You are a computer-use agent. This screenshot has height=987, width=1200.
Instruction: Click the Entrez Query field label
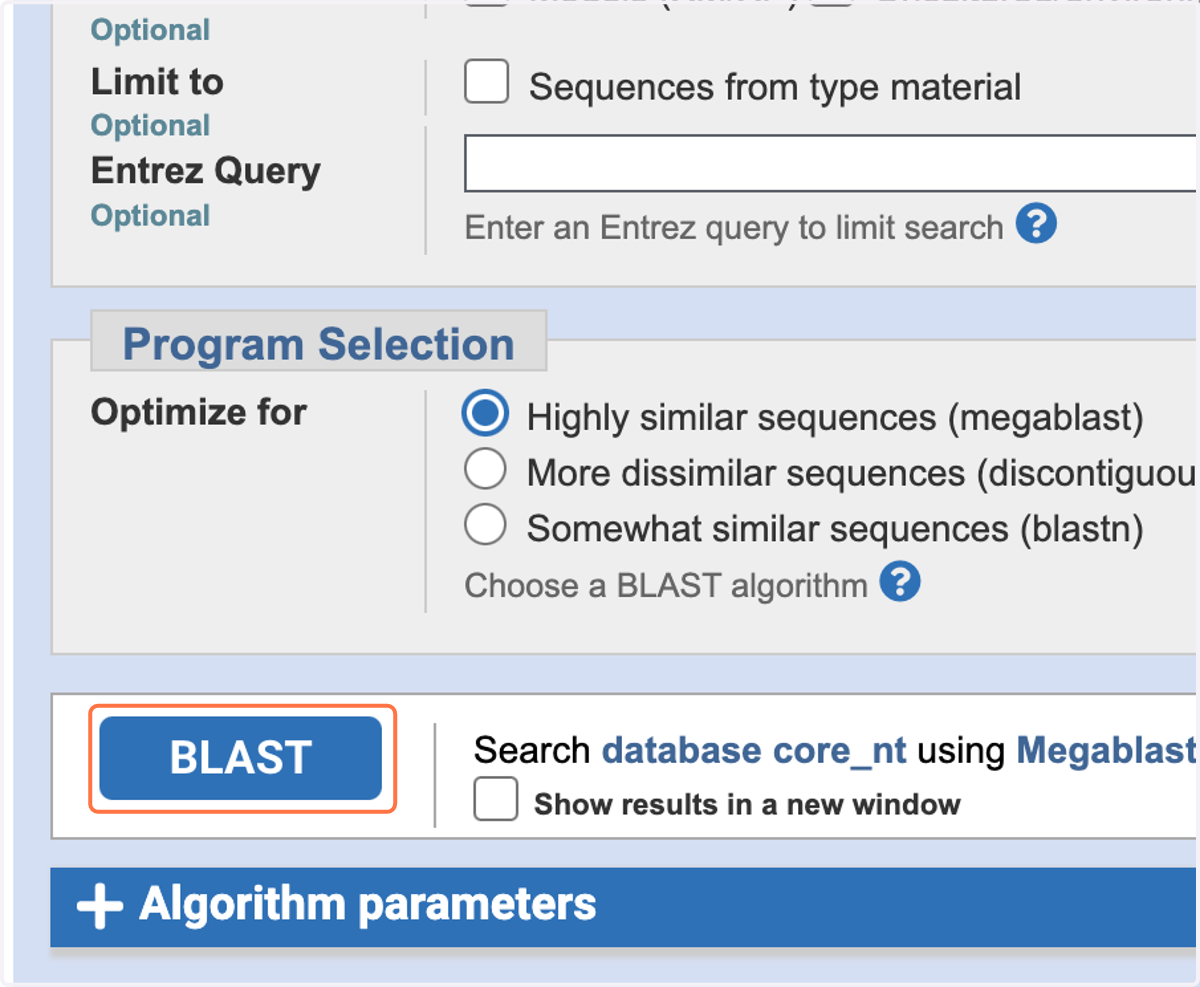pos(206,171)
